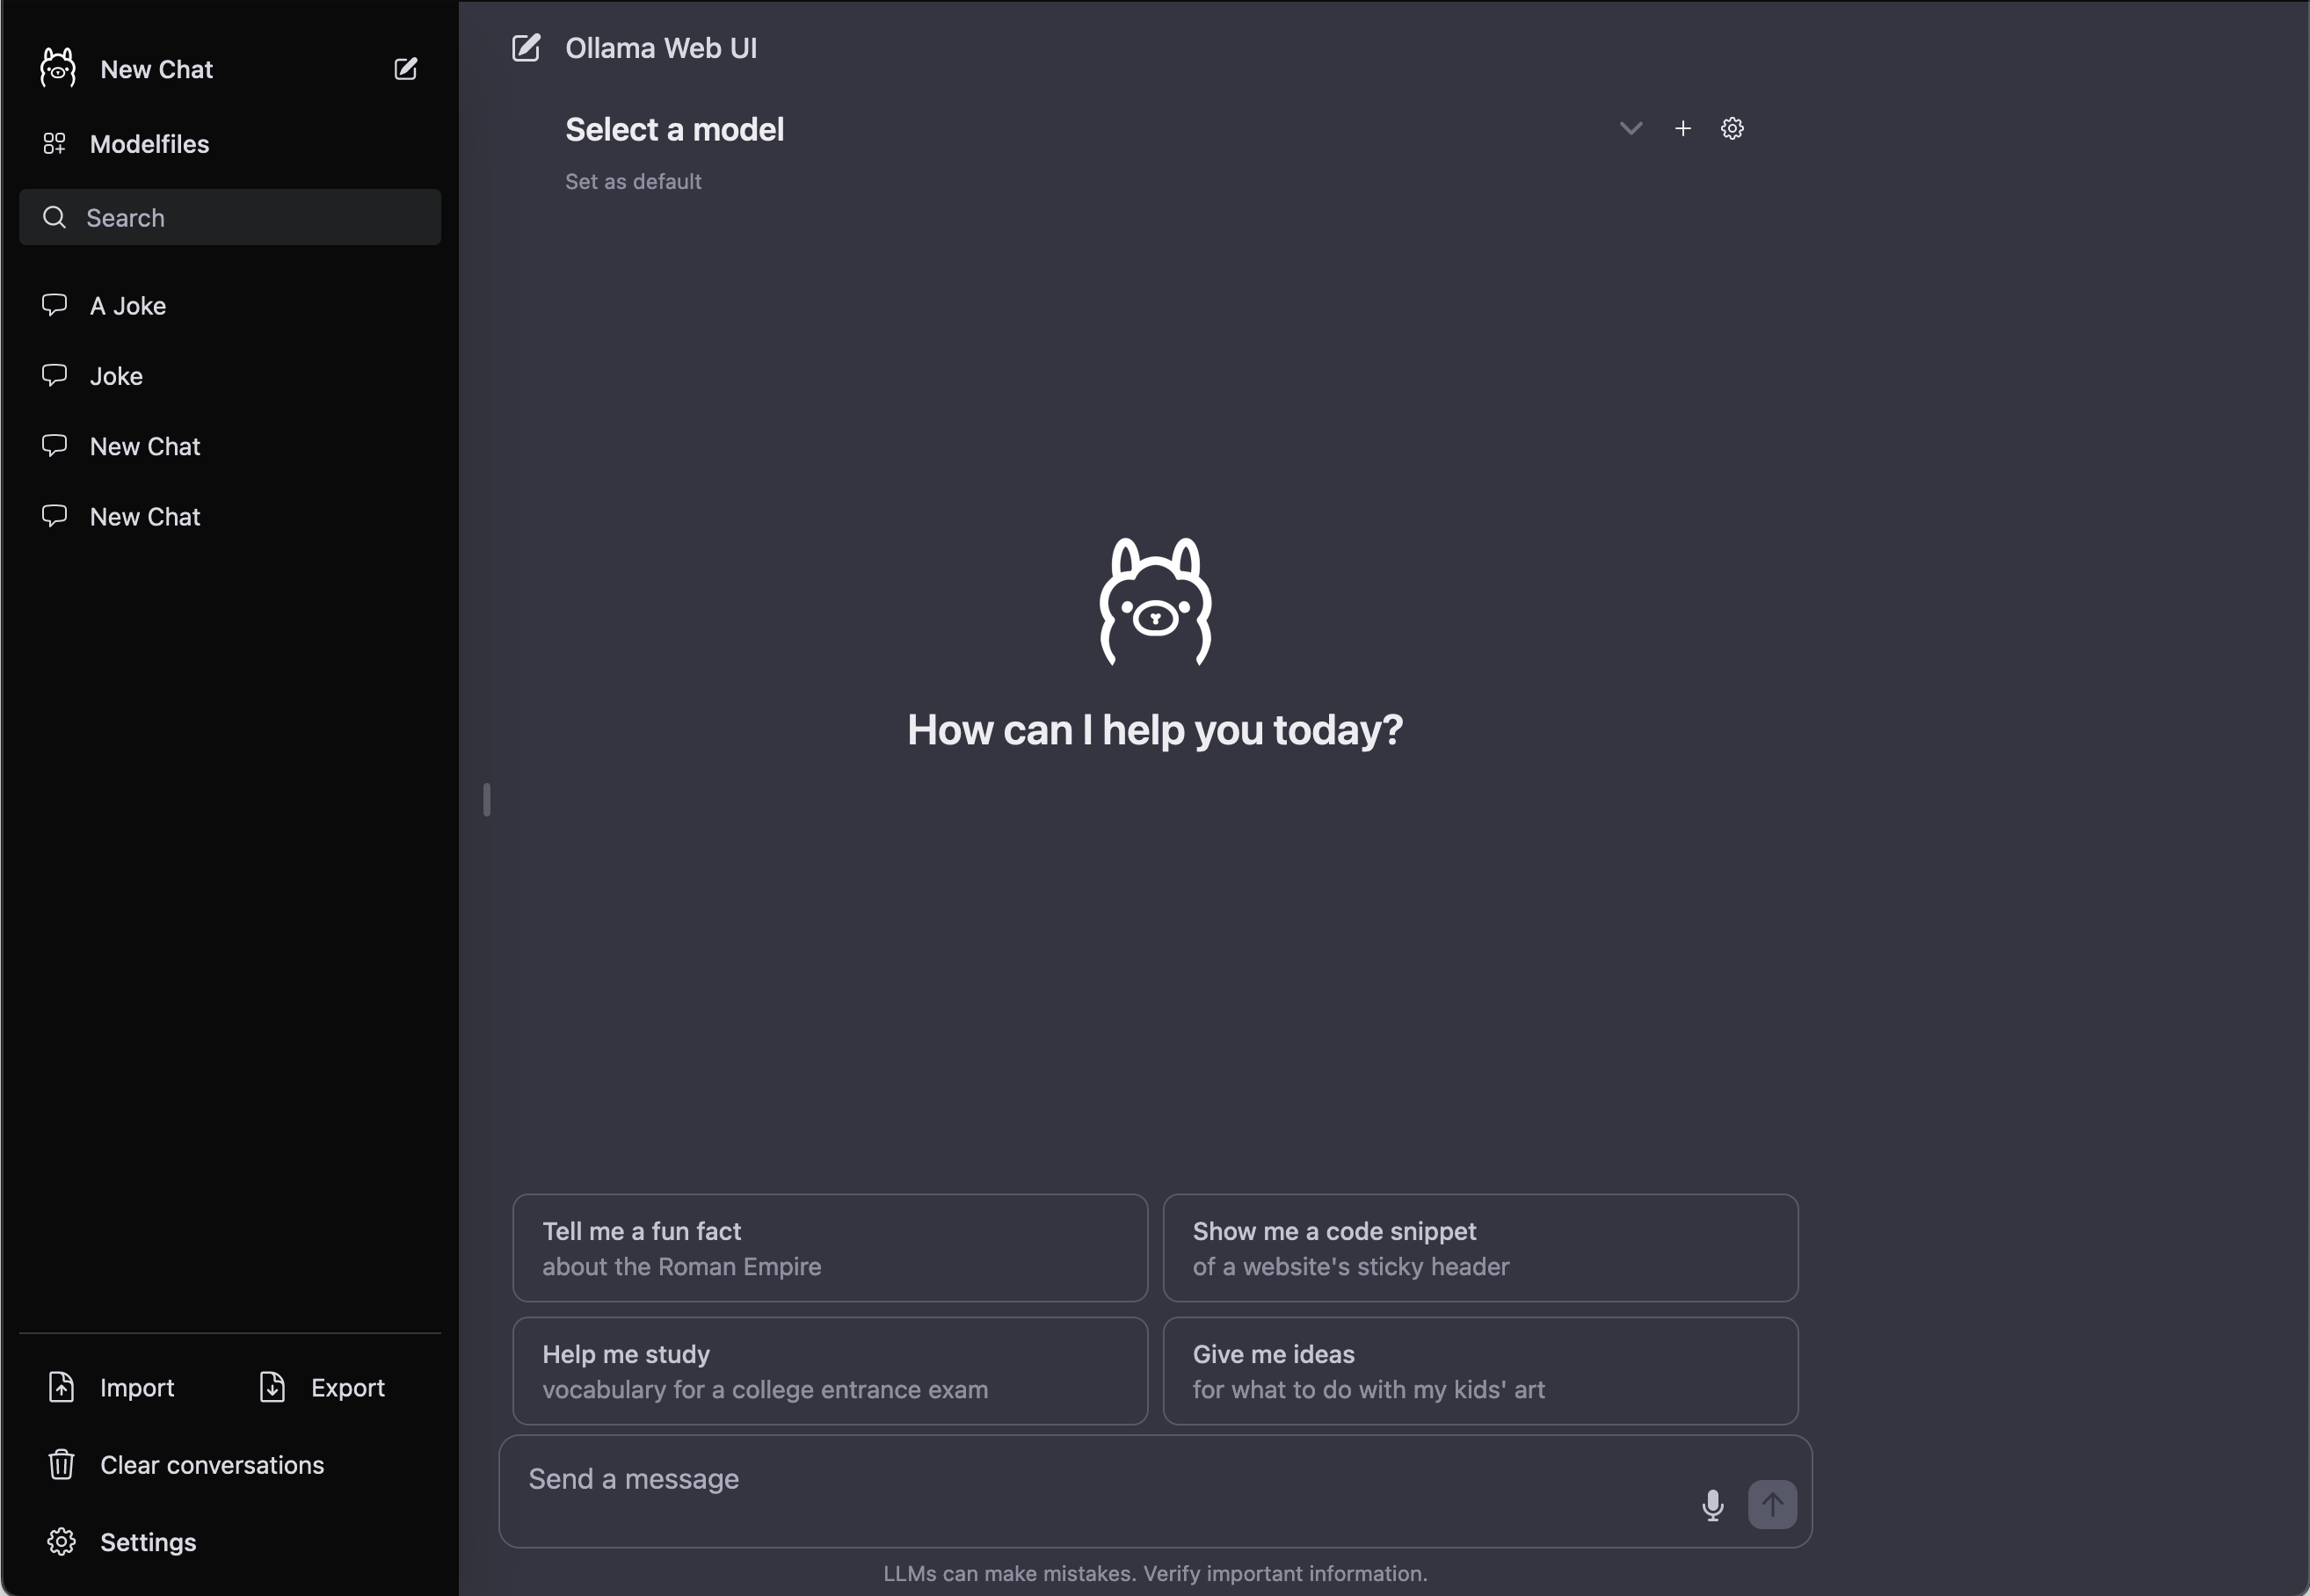This screenshot has width=2310, height=1596.
Task: Click the 'How can I help you today?' heading
Action: pyautogui.click(x=1155, y=730)
